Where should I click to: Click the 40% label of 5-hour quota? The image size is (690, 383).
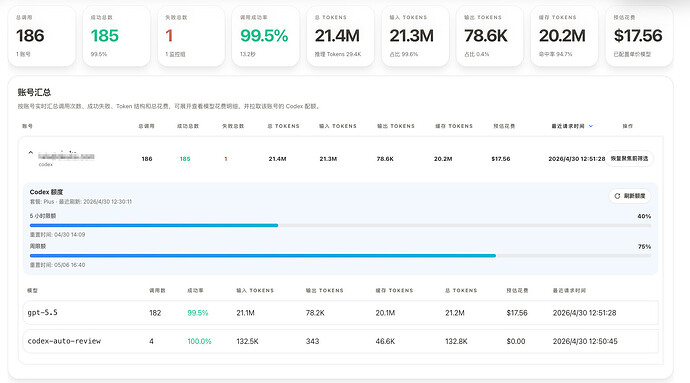coord(644,216)
